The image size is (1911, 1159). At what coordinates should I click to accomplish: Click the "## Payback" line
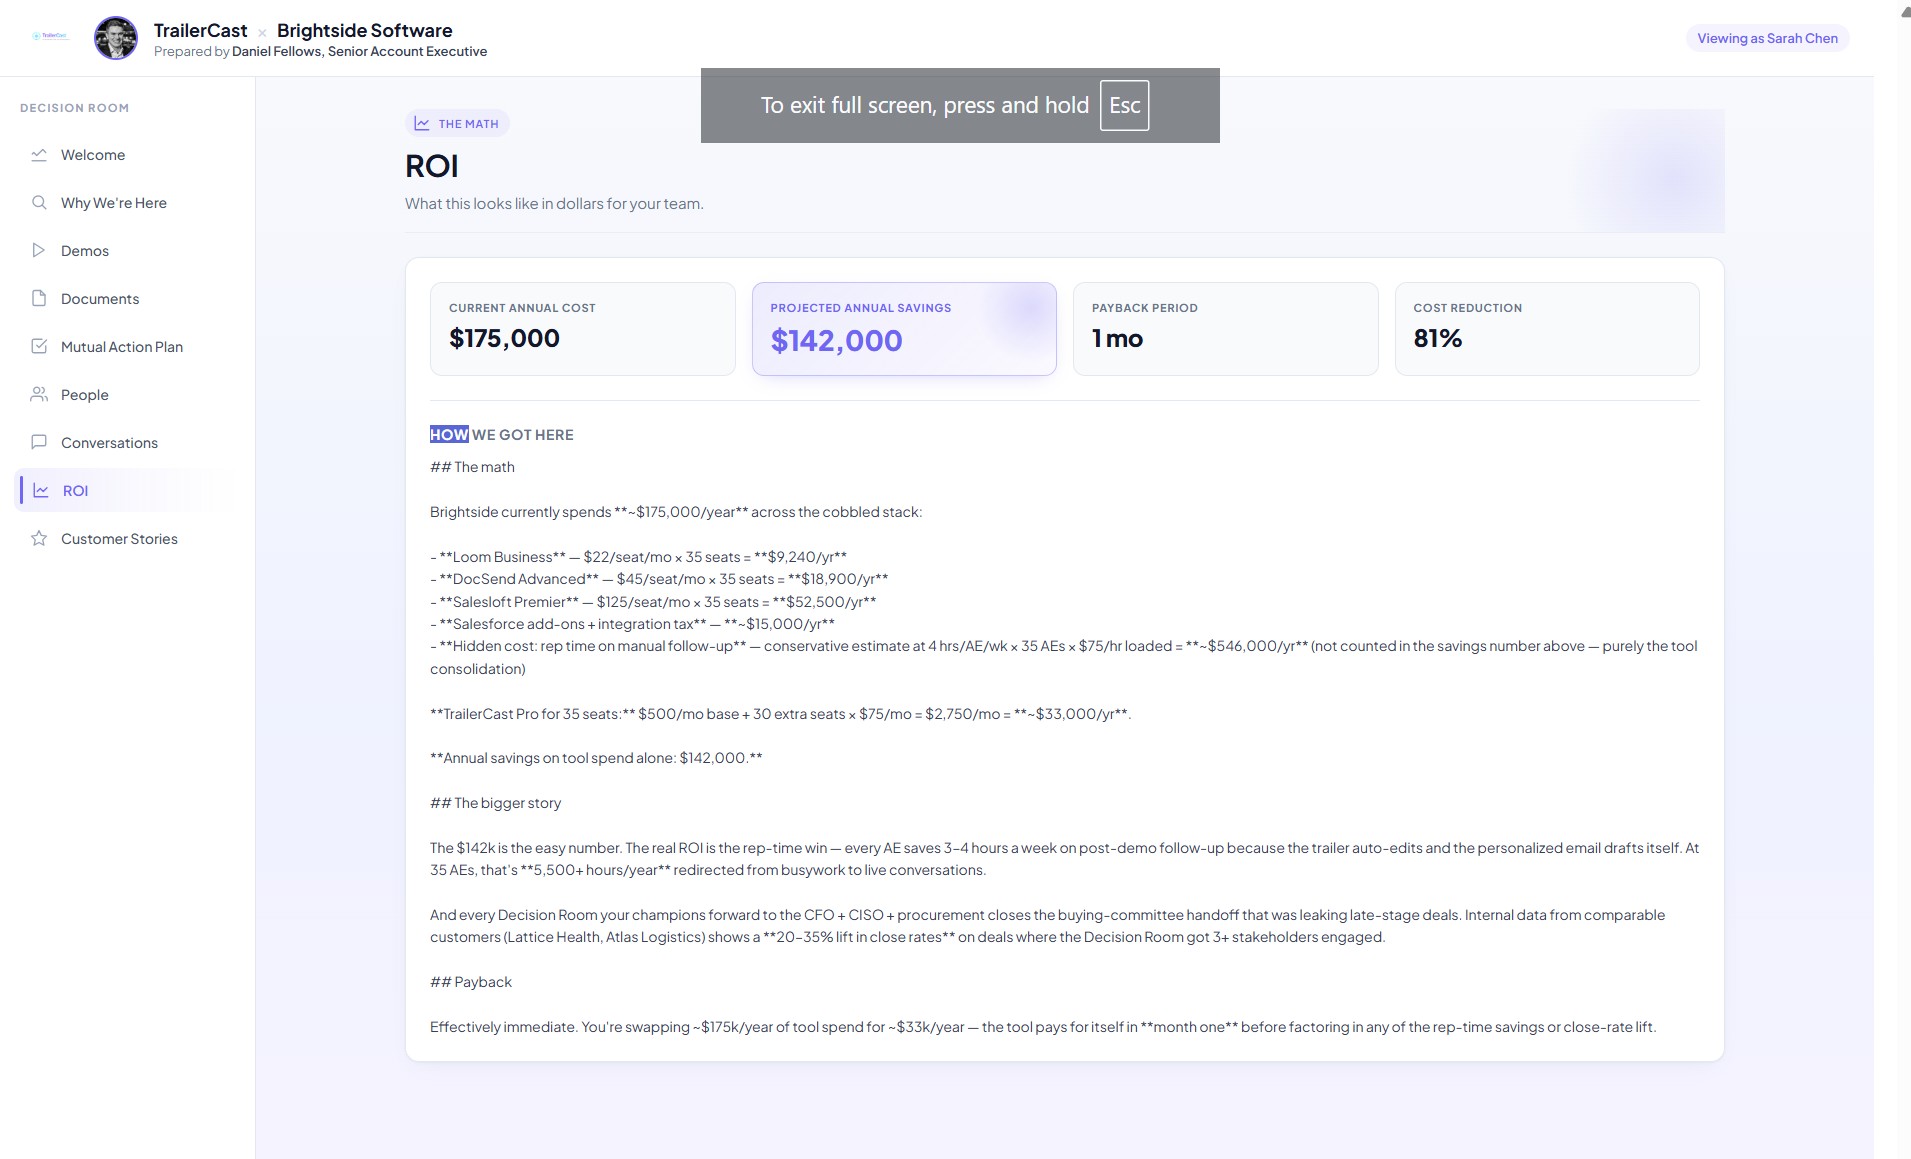[471, 982]
